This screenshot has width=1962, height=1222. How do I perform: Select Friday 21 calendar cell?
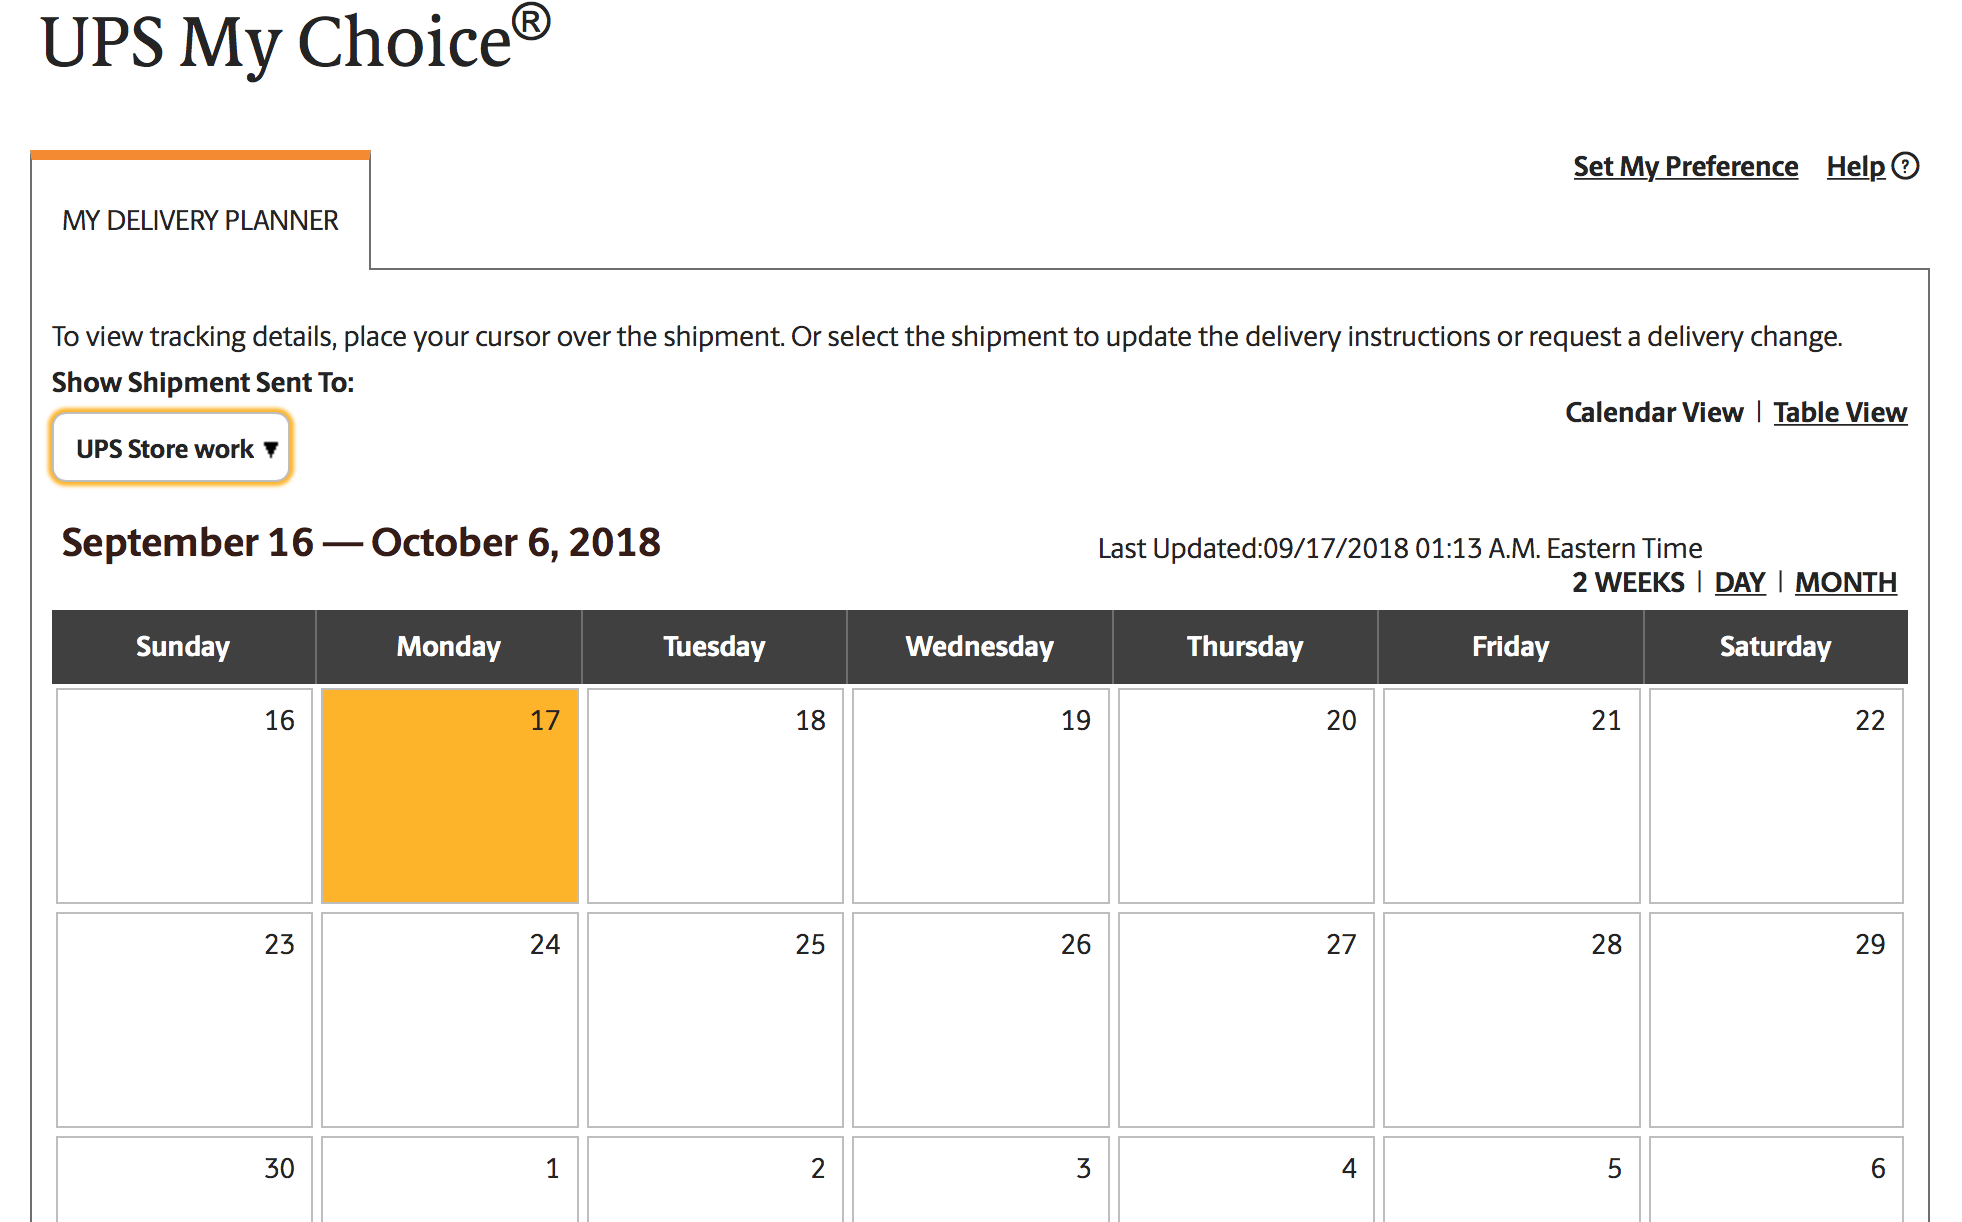pyautogui.click(x=1511, y=796)
